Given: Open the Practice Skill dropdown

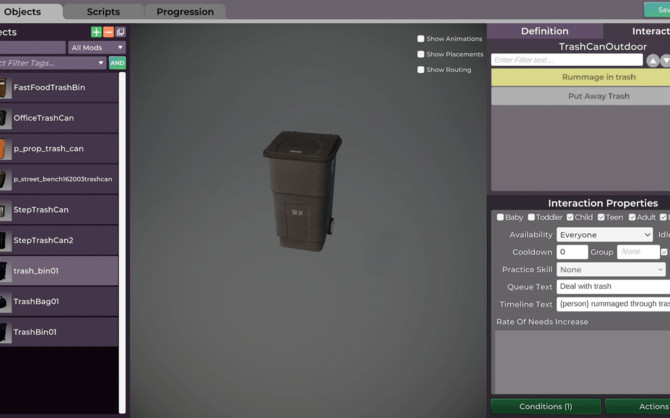Looking at the screenshot, I should coord(611,270).
